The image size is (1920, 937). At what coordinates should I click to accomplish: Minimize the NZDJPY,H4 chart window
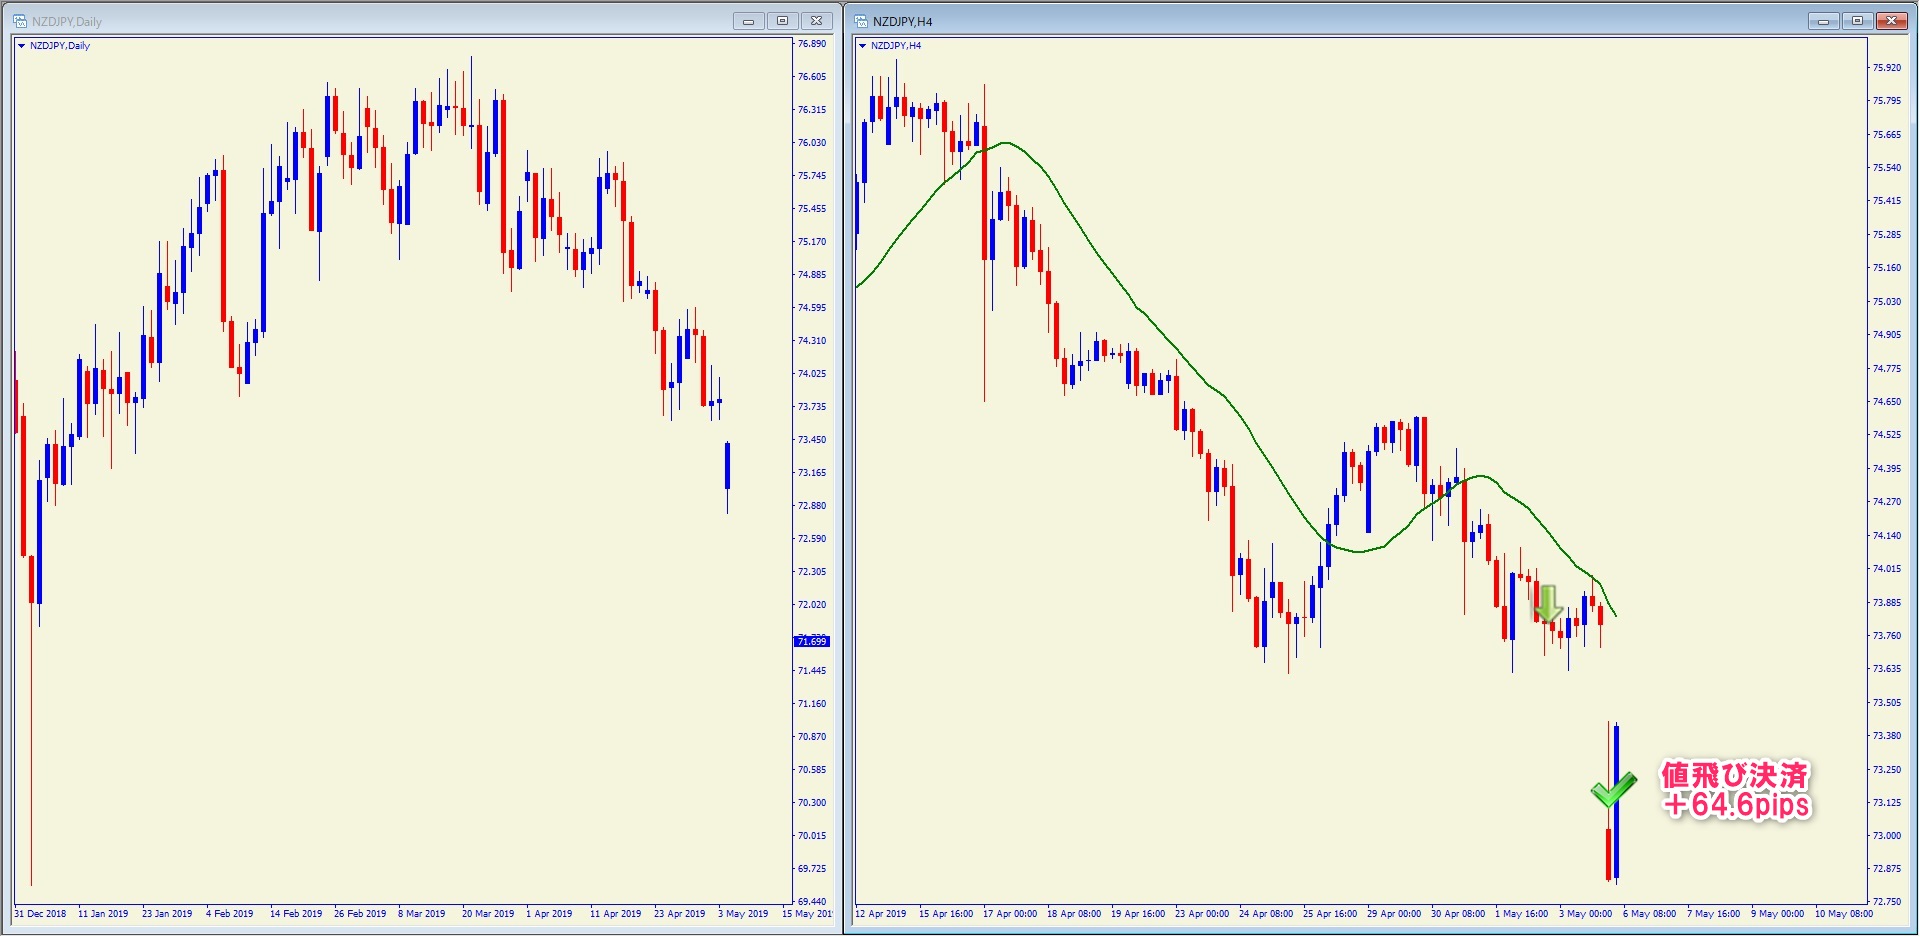point(1823,21)
